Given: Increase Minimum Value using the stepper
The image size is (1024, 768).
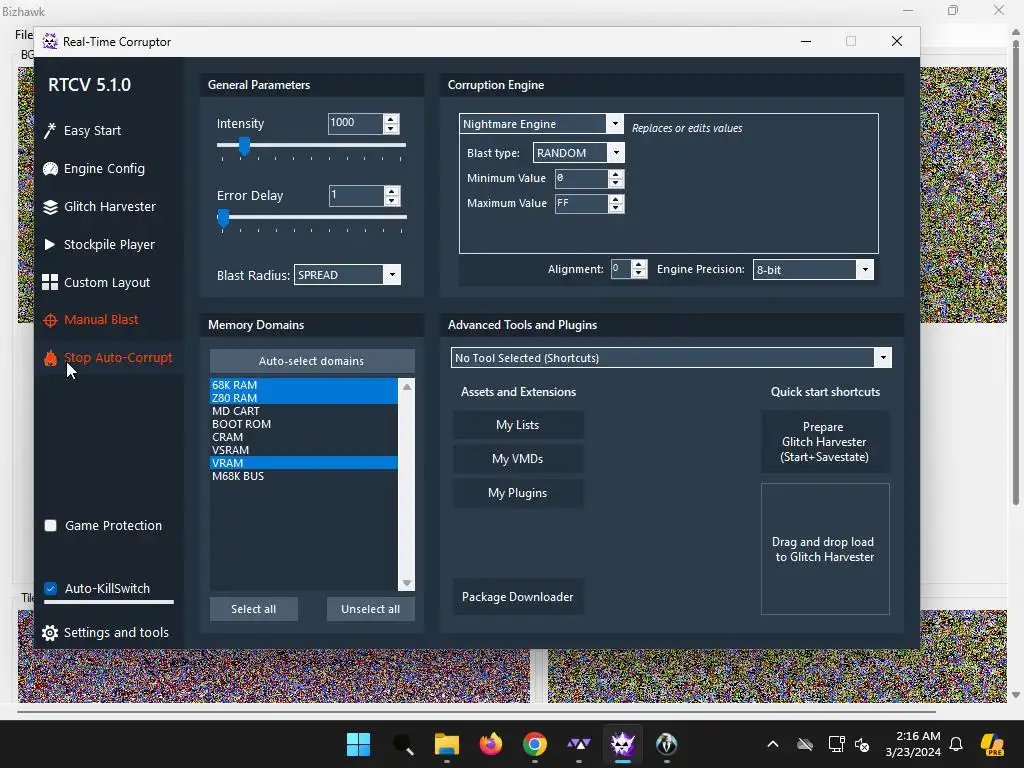Looking at the screenshot, I should tap(615, 174).
